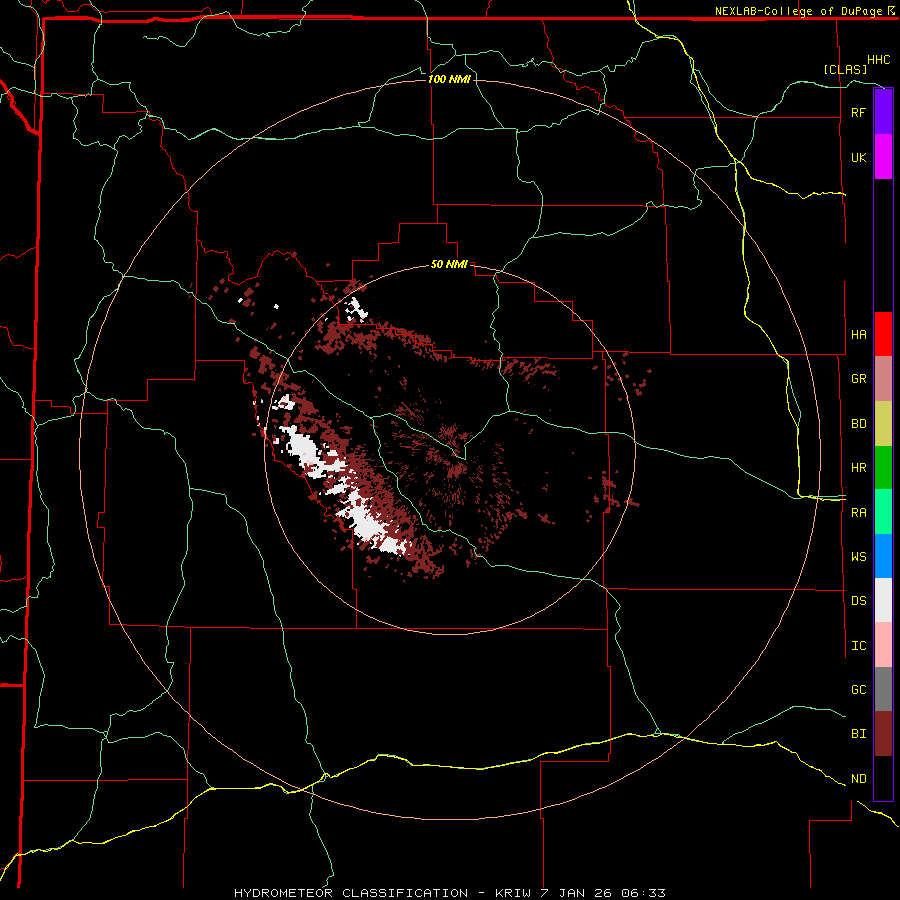Click the 'UK' legend label
This screenshot has width=900, height=900.
click(x=858, y=157)
